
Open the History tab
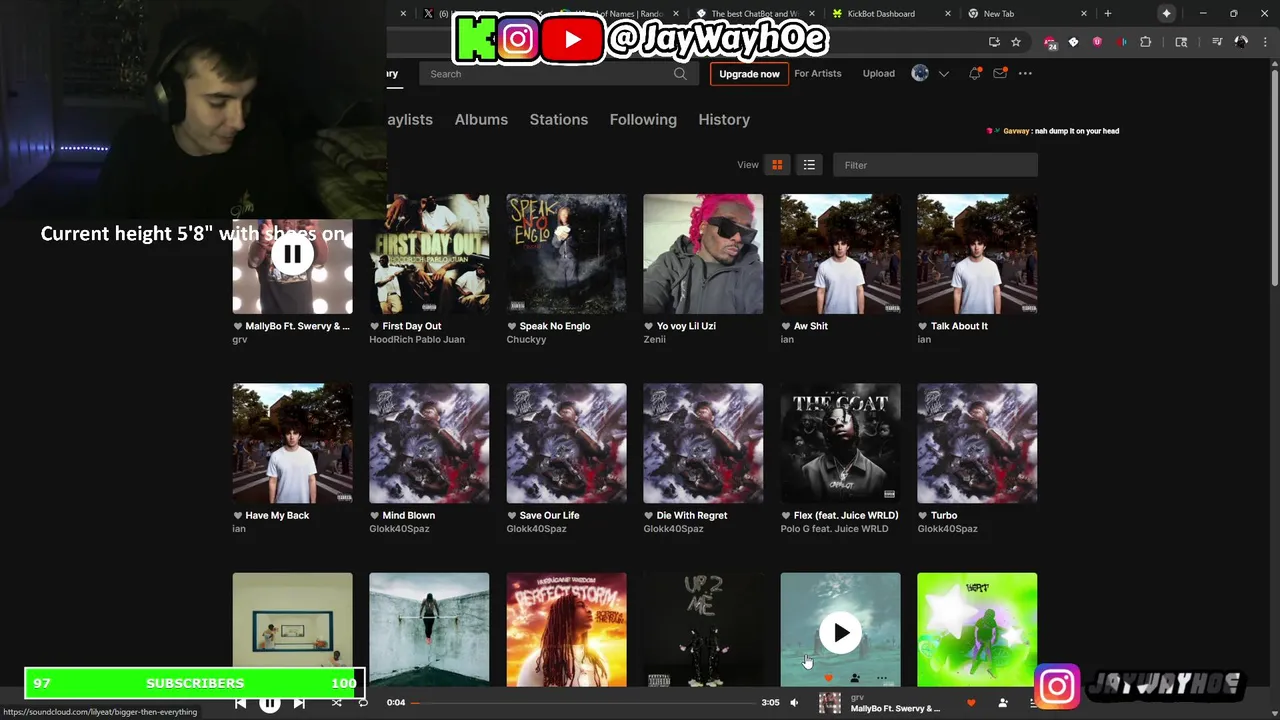pyautogui.click(x=724, y=119)
